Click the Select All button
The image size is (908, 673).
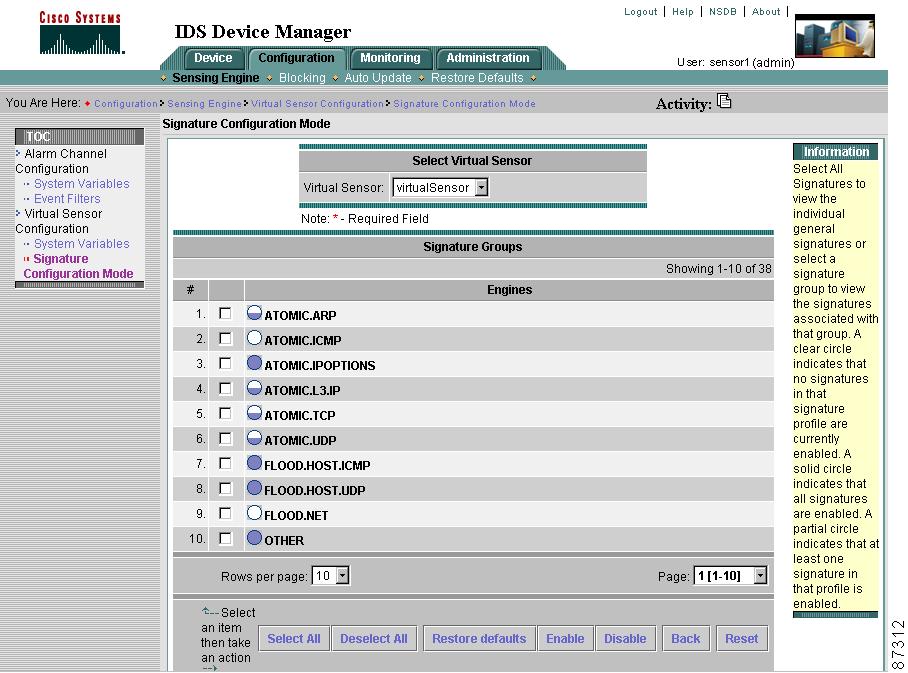pos(293,639)
